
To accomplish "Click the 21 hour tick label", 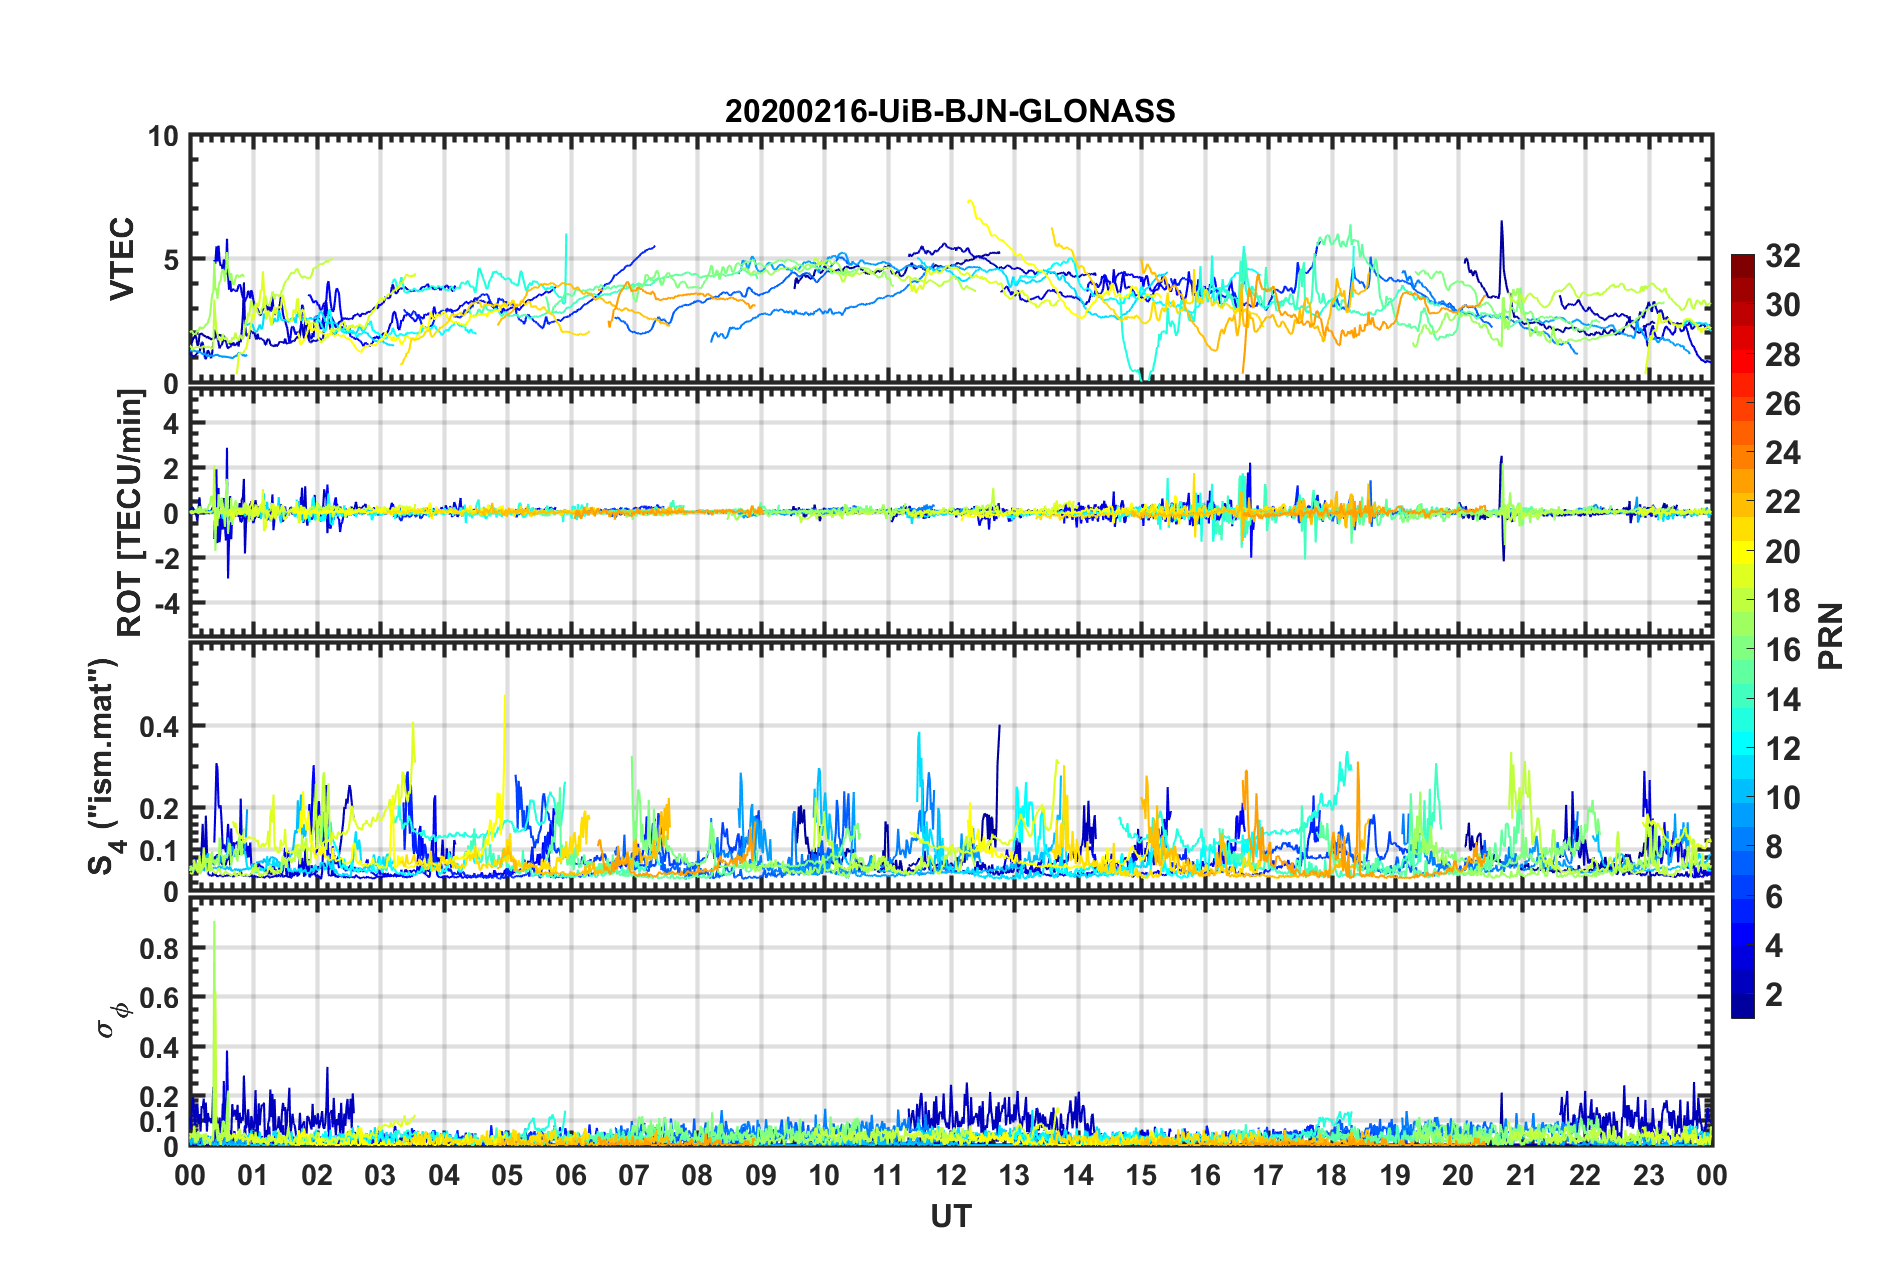I will [1522, 1175].
